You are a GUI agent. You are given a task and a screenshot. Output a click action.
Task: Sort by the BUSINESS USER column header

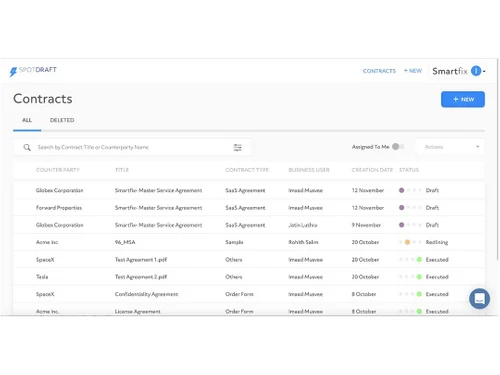pyautogui.click(x=309, y=170)
